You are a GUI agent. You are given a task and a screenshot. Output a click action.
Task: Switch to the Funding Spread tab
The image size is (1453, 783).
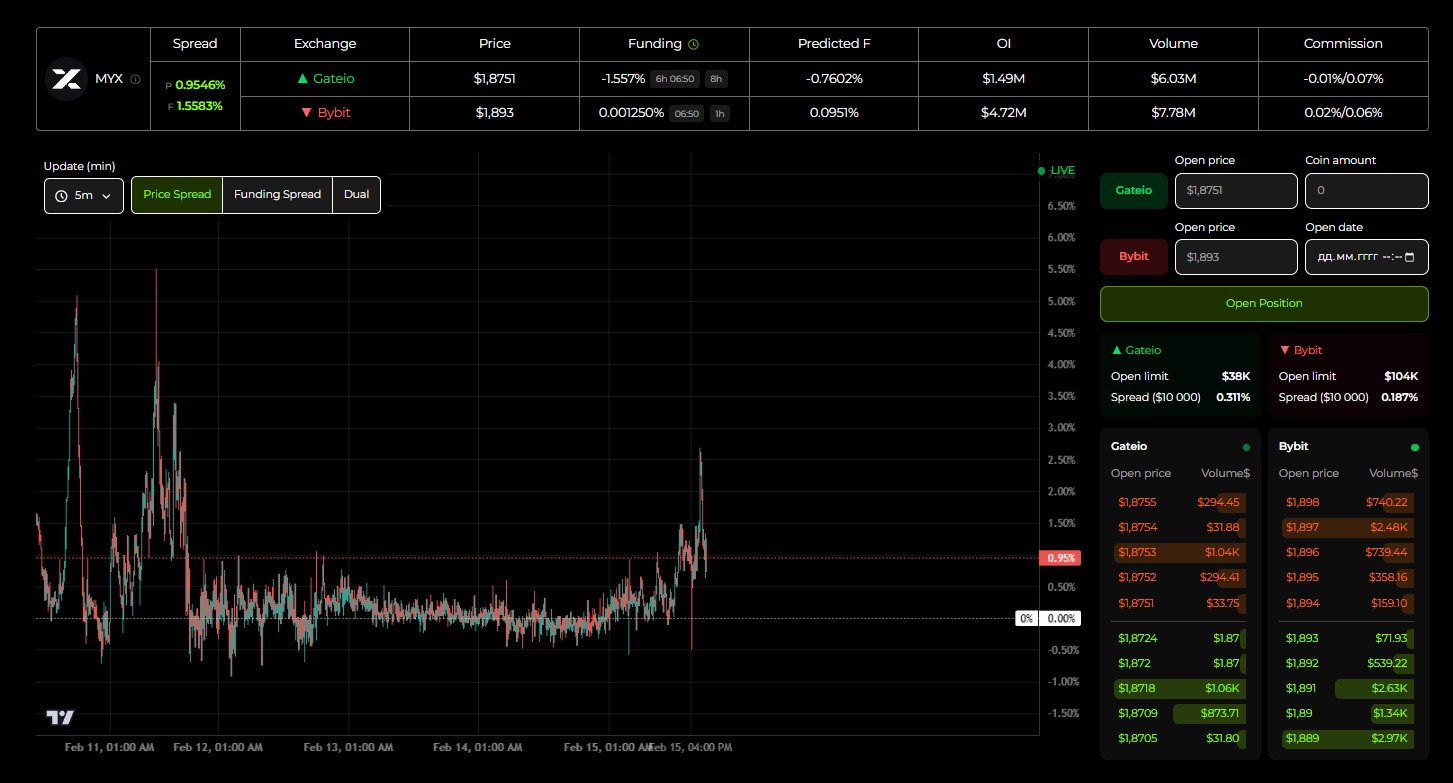click(277, 194)
